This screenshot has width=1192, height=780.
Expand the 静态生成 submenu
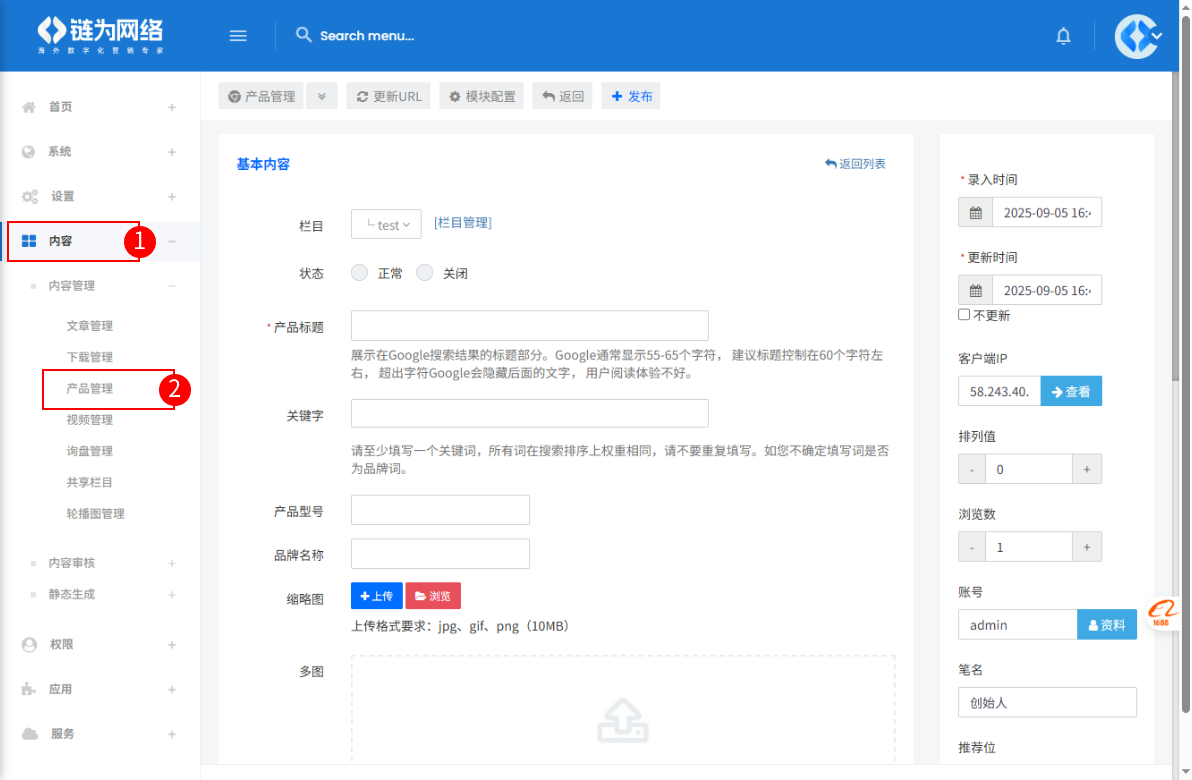[x=172, y=595]
